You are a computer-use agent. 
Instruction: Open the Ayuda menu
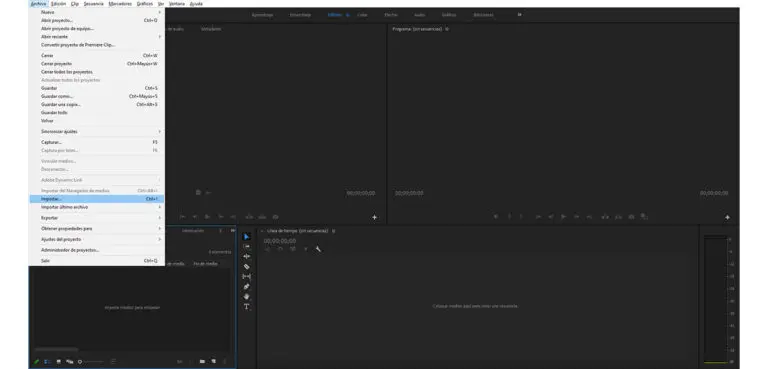coord(196,3)
